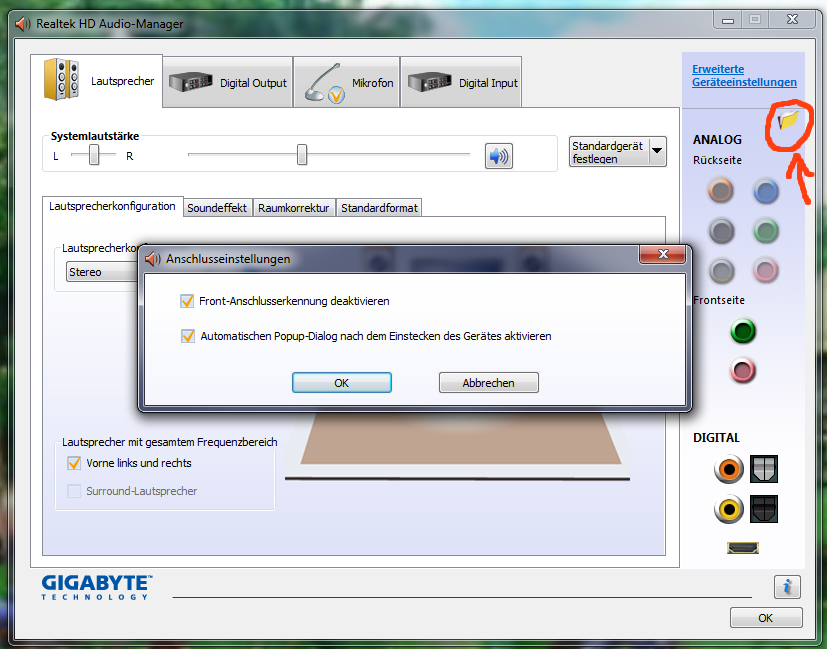
Task: Open the Standardgerät festlegen dropdown arrow
Action: coord(657,152)
